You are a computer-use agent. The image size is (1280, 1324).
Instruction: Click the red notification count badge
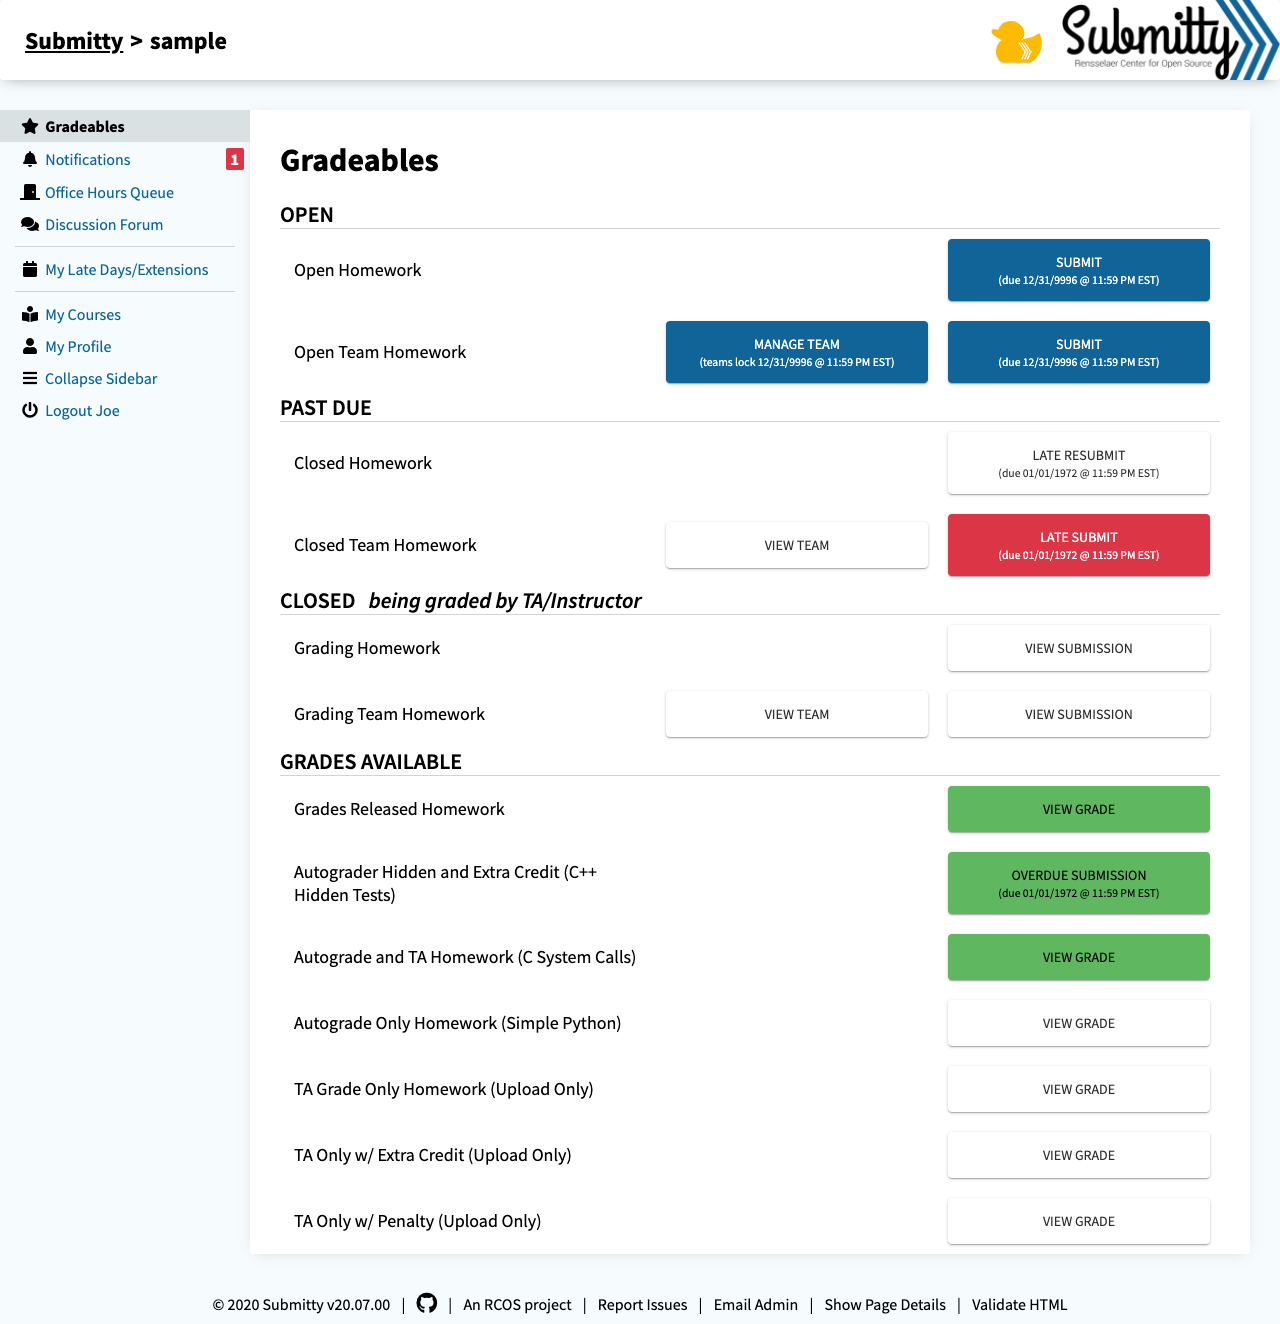tap(235, 159)
